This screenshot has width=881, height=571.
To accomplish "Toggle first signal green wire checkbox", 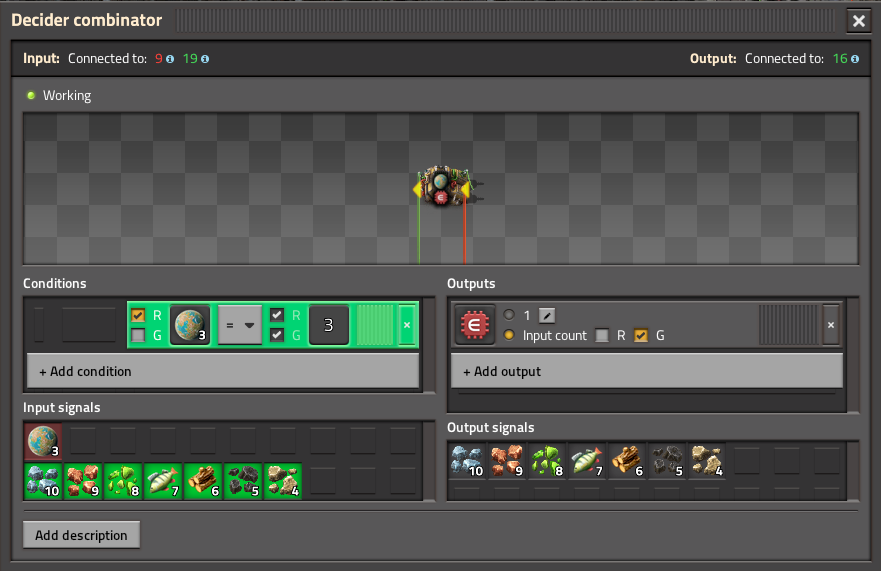I will [x=138, y=336].
